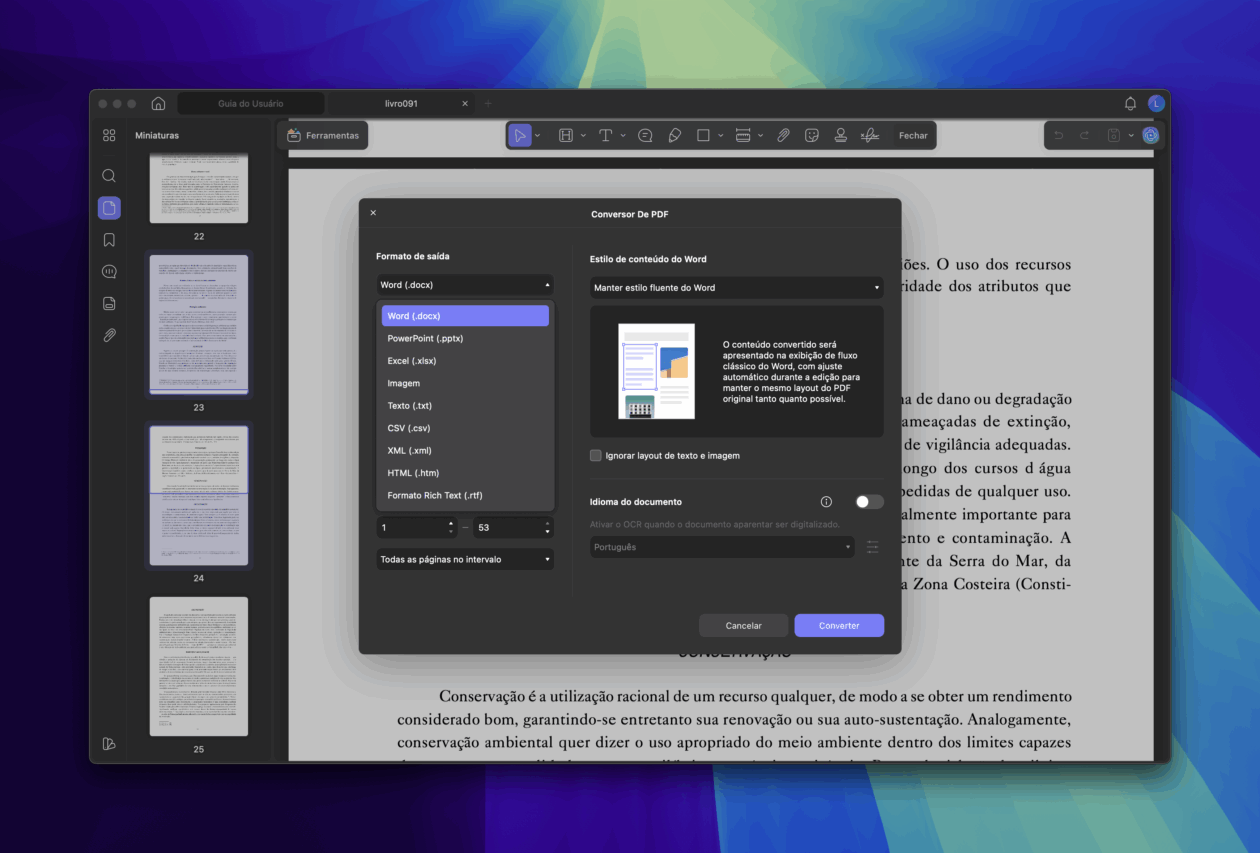Add a new tab with plus

pos(488,103)
